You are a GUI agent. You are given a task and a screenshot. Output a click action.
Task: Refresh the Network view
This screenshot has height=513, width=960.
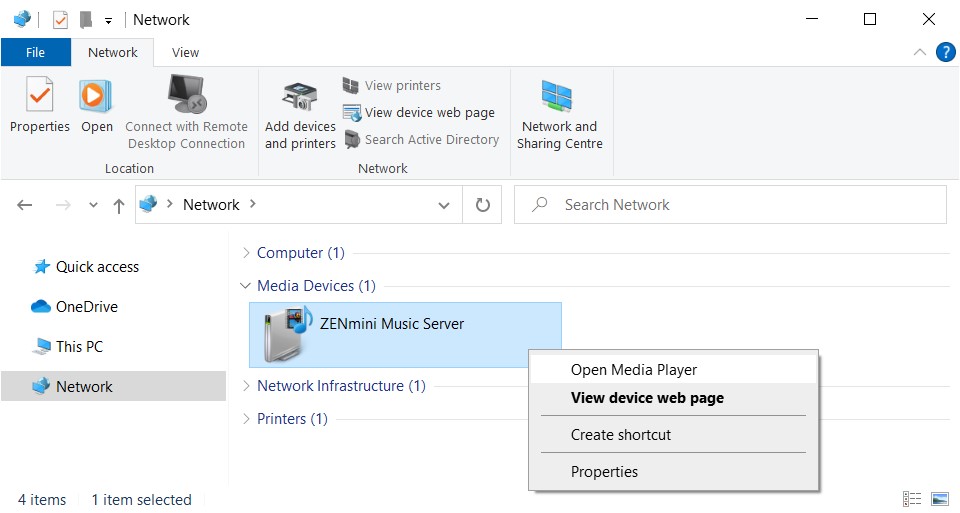pyautogui.click(x=482, y=205)
